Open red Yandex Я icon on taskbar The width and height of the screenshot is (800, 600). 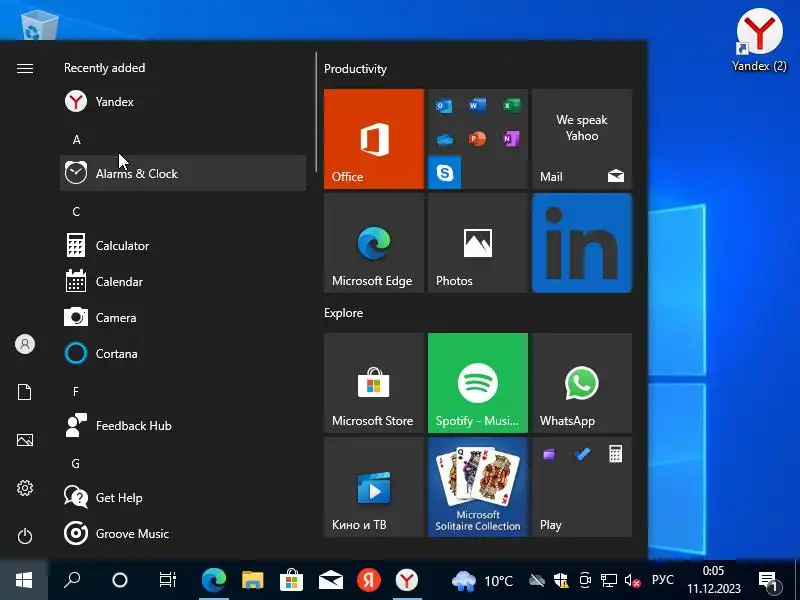click(369, 580)
